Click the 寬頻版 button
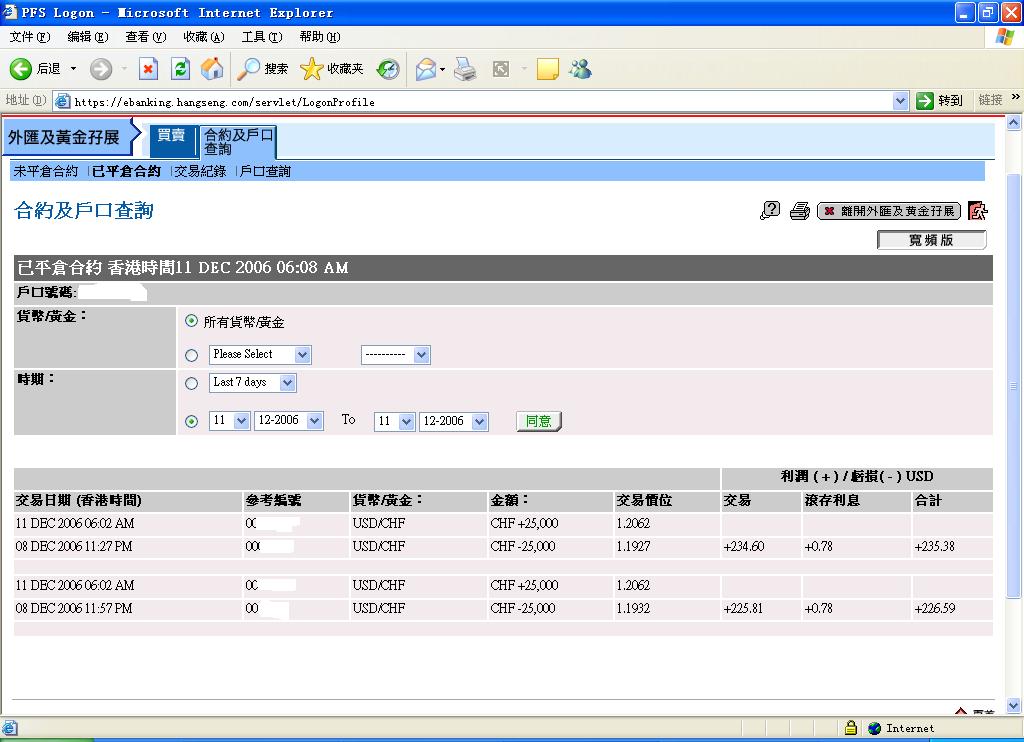This screenshot has height=742, width=1024. tap(931, 240)
